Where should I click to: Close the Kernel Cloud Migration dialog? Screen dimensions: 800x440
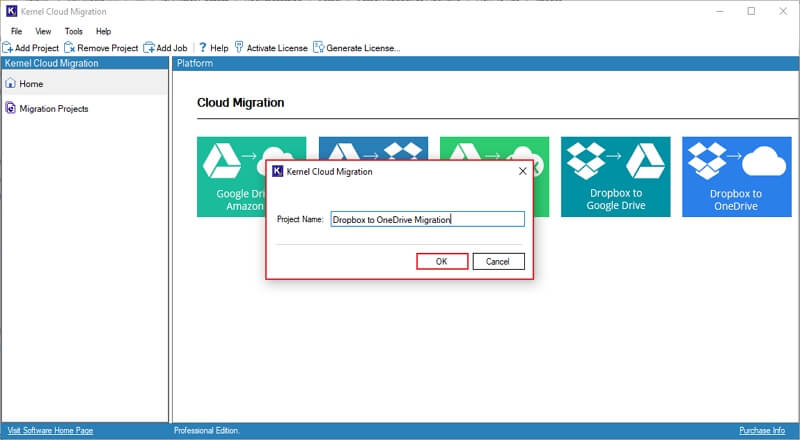tap(522, 171)
